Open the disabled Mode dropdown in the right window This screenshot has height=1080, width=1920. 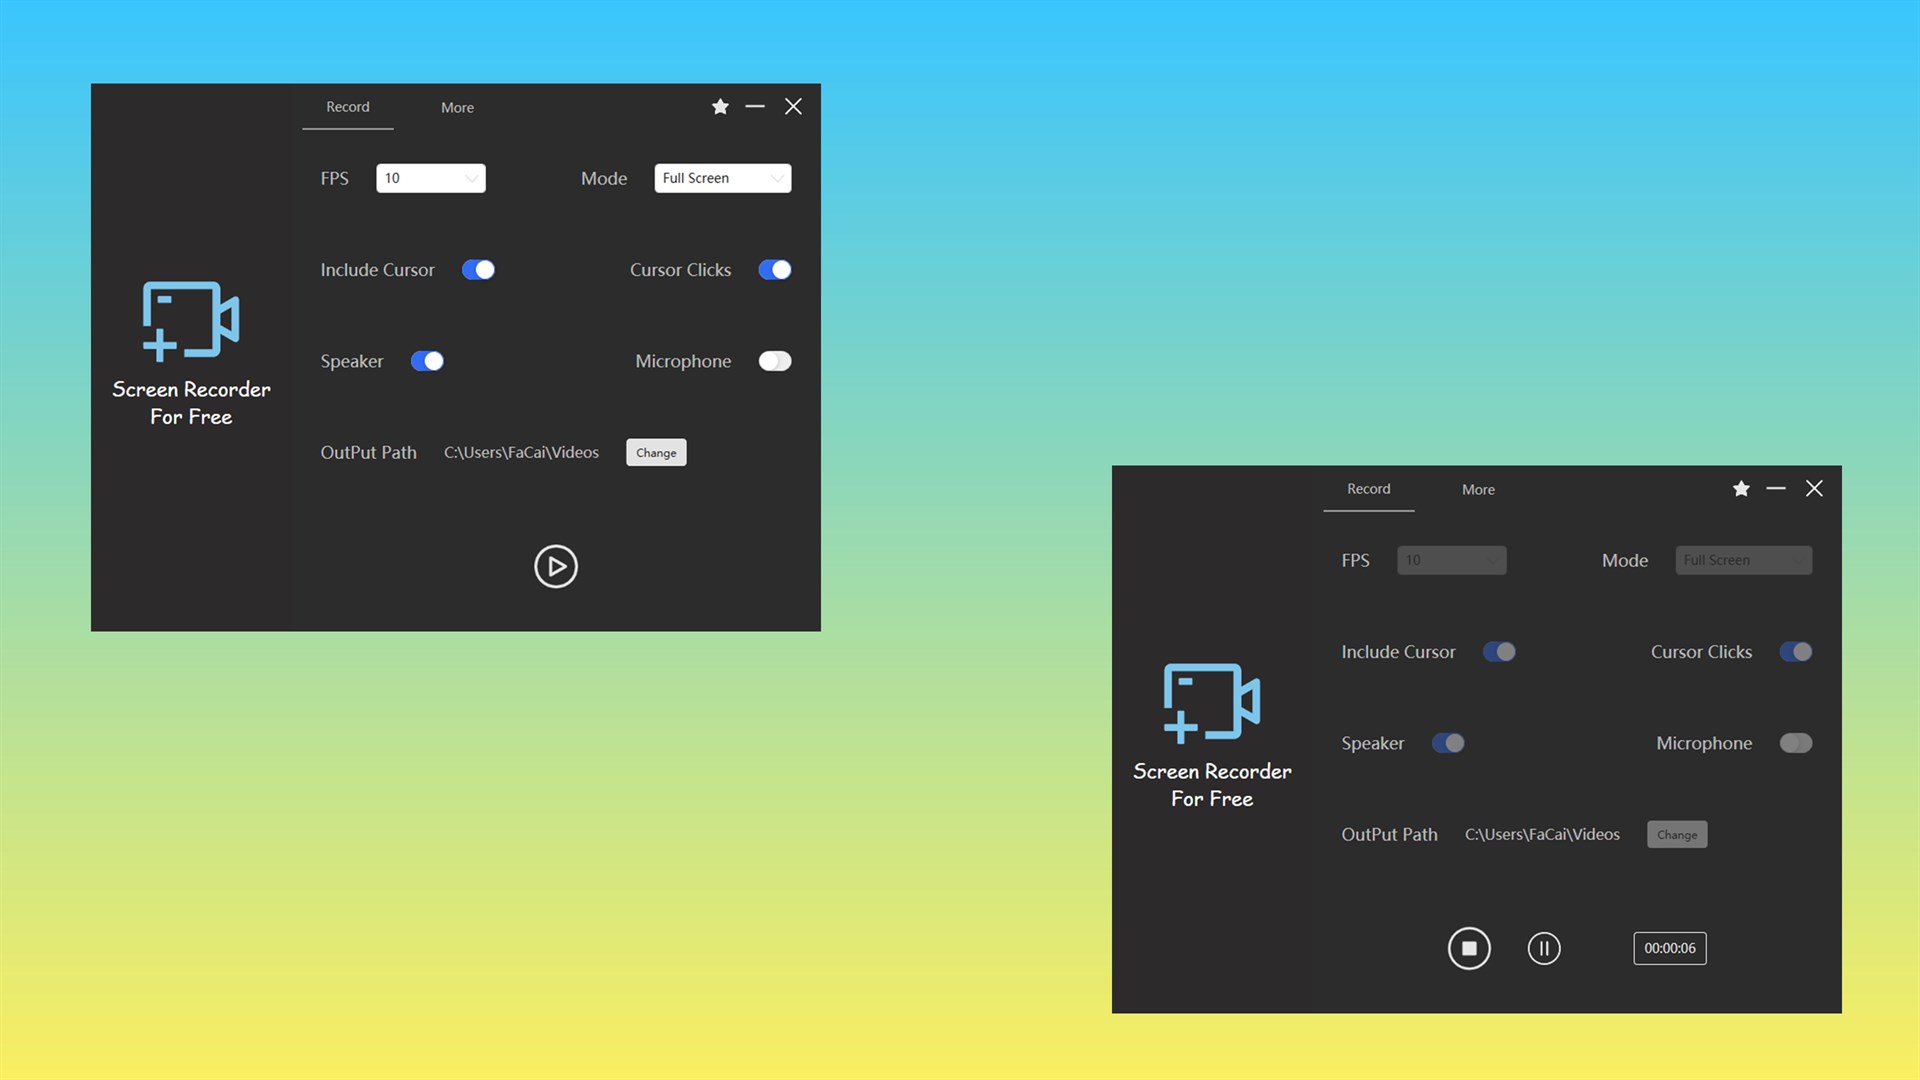tap(1743, 560)
